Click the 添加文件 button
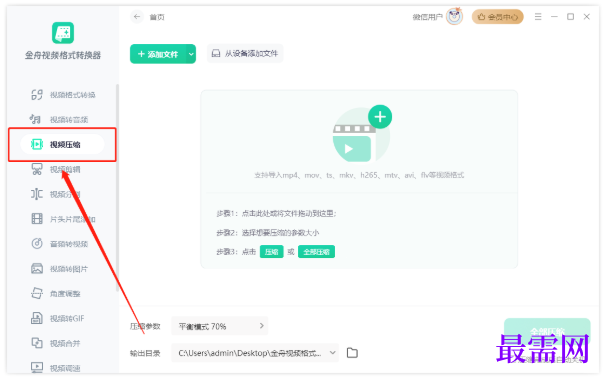This screenshot has height=380, width=608. 158,54
